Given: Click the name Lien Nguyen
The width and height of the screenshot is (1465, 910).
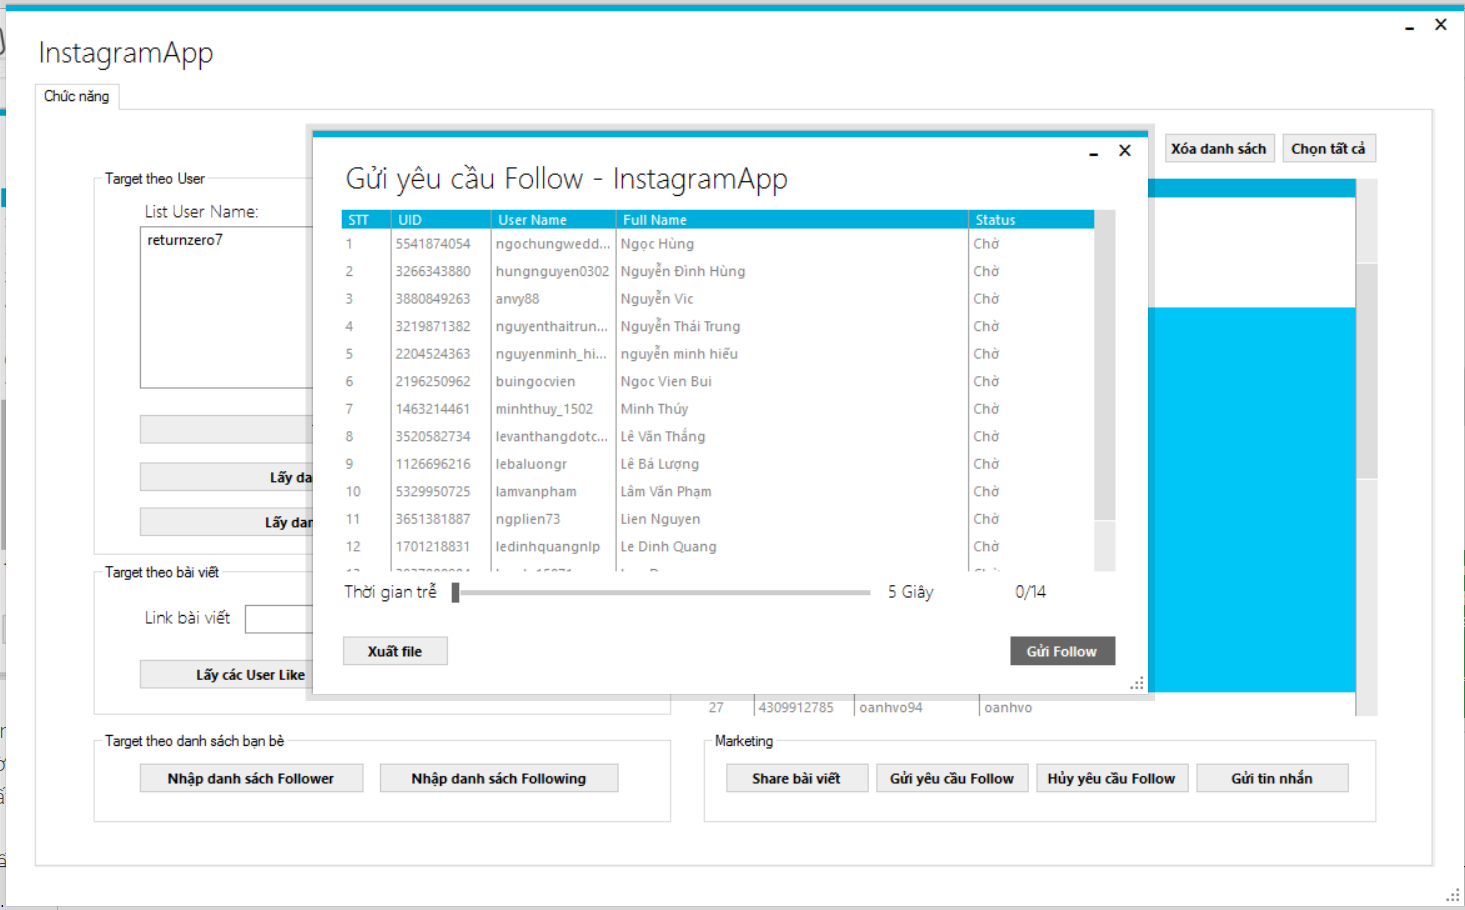Looking at the screenshot, I should 660,519.
